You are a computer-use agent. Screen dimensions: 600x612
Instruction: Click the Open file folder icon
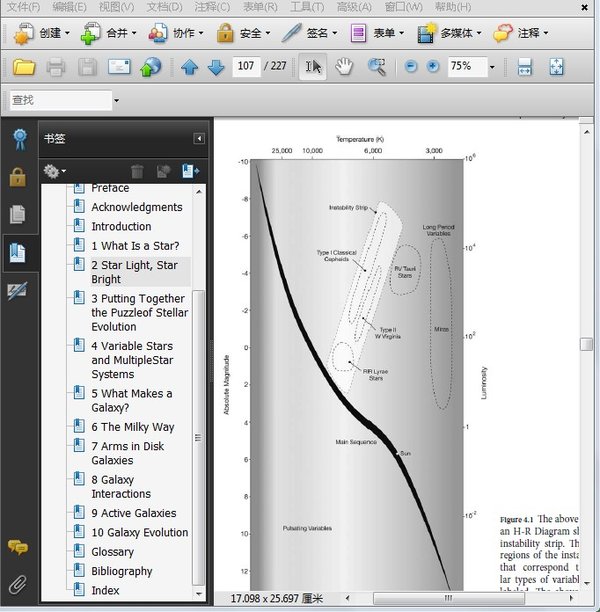(23, 68)
